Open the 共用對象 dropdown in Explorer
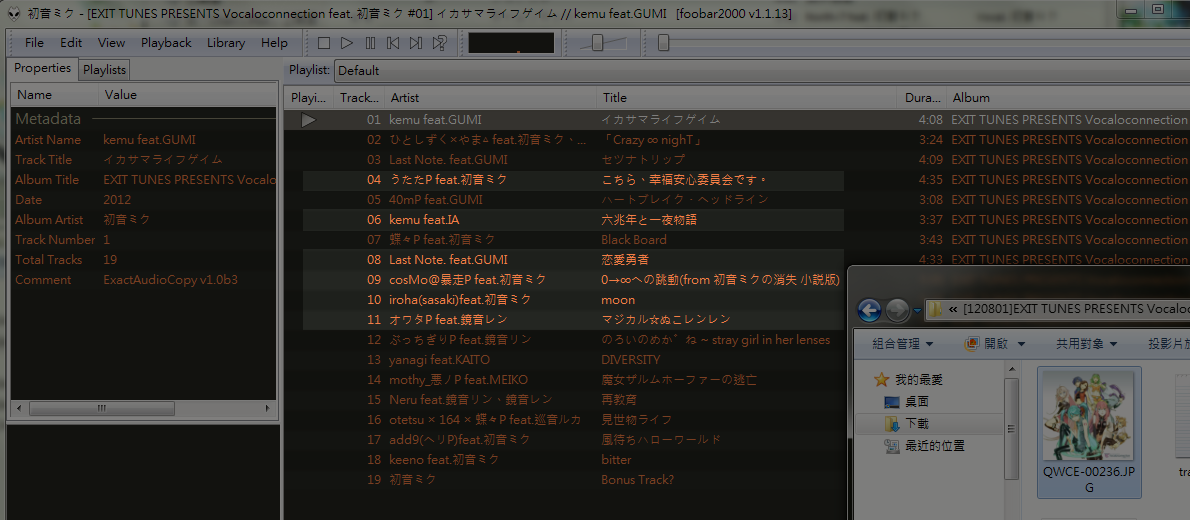This screenshot has height=520, width=1190. point(1086,344)
